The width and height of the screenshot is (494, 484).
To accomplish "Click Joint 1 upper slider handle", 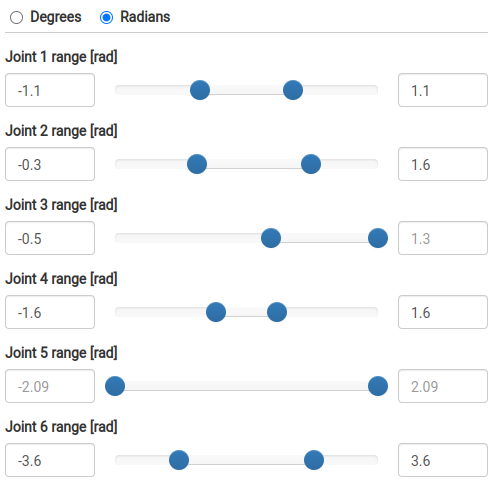I will coord(293,90).
